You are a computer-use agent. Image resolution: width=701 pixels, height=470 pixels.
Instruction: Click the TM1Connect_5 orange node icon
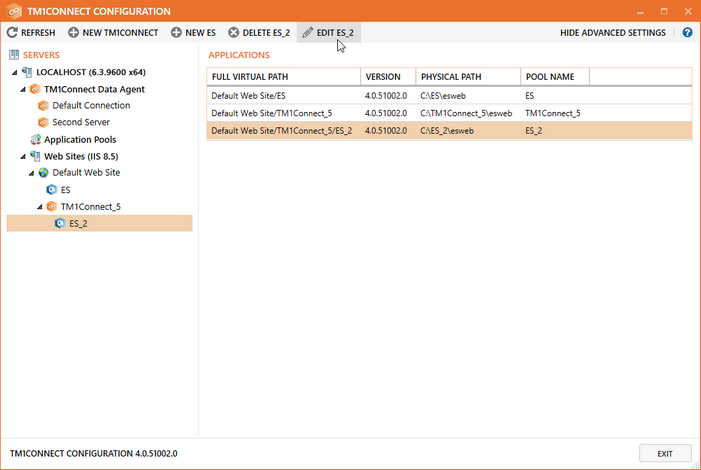pos(51,206)
